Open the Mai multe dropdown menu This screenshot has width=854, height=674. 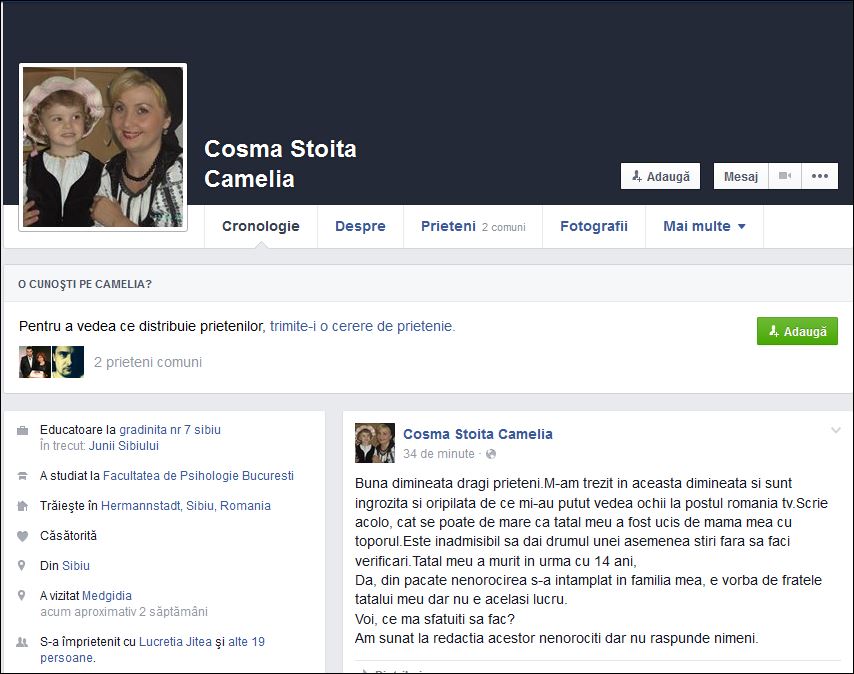pyautogui.click(x=704, y=226)
